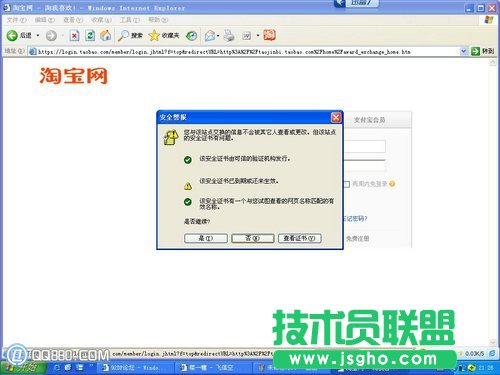The width and height of the screenshot is (500, 375).
Task: Expand the address bar history dropdown
Action: (463, 51)
